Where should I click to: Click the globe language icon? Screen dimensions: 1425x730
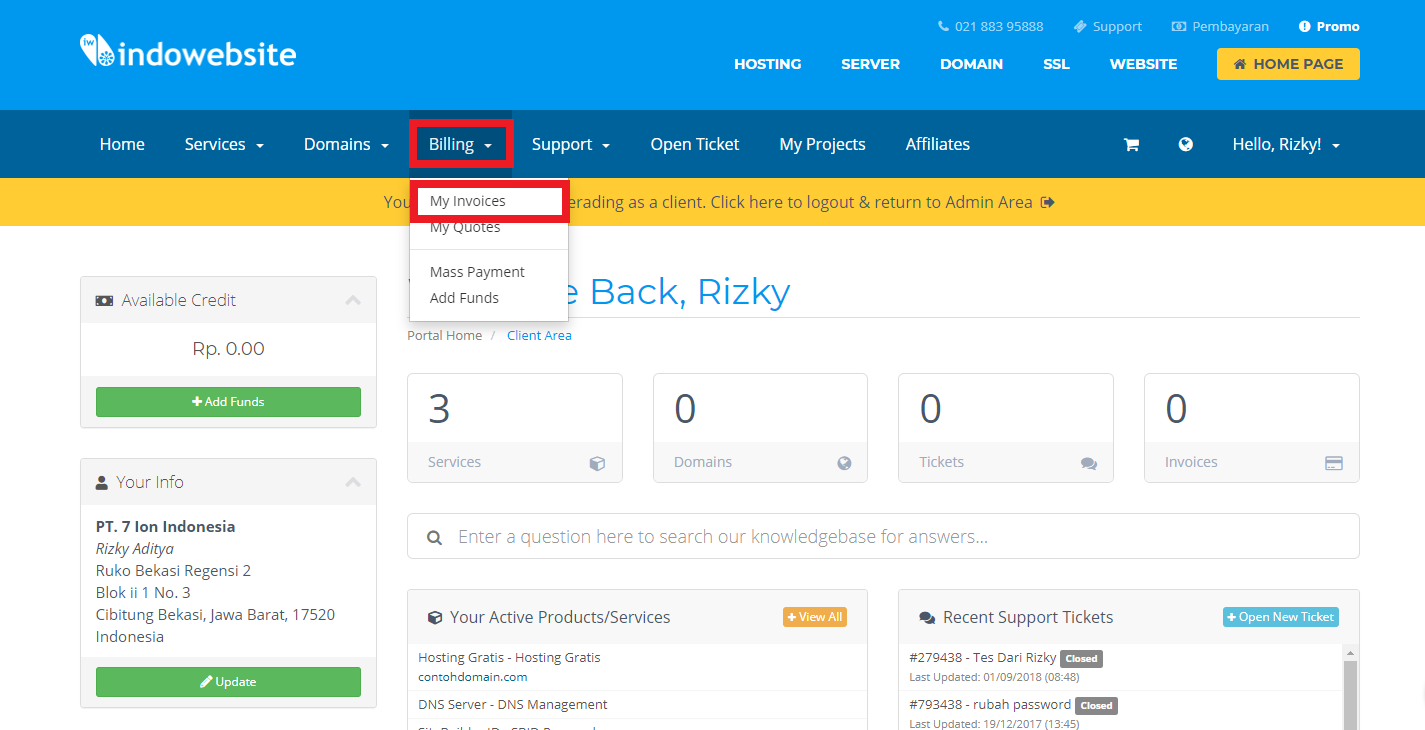coord(1185,145)
